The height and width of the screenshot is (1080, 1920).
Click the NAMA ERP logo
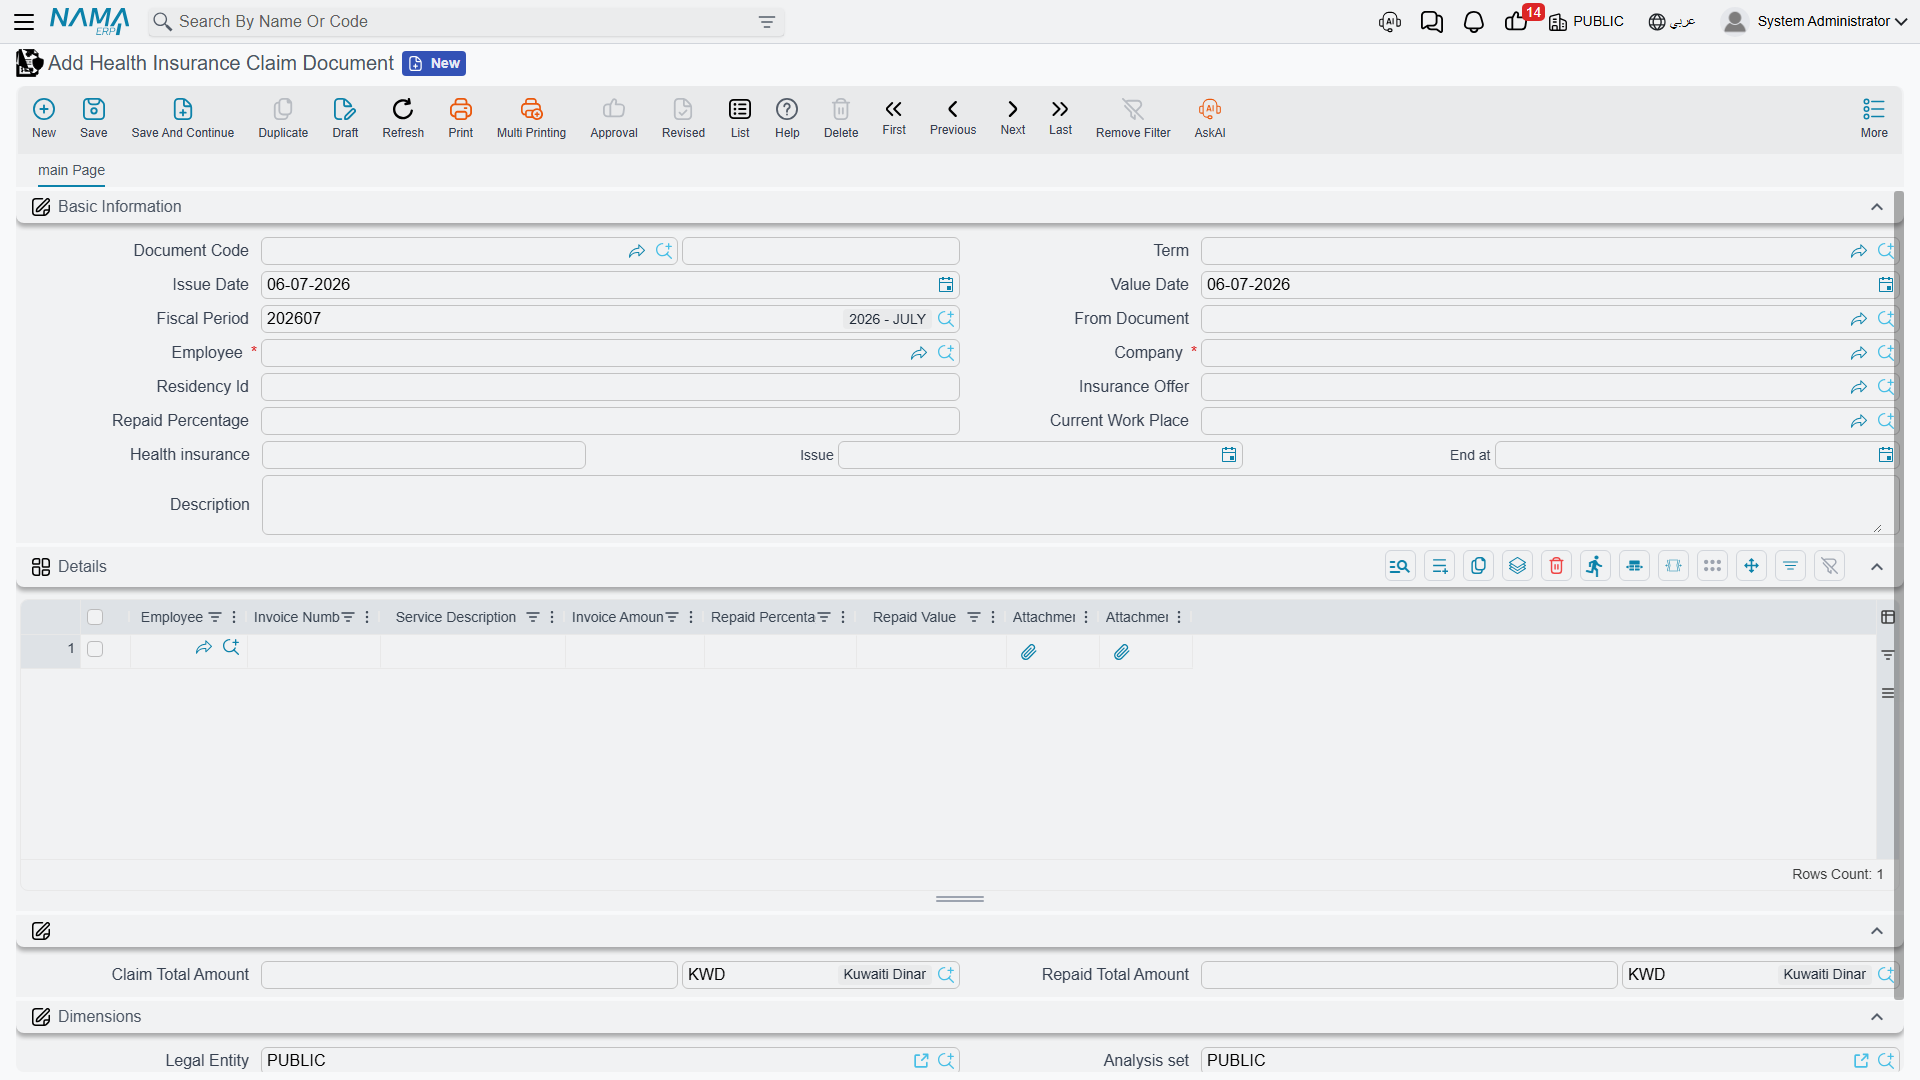point(90,20)
